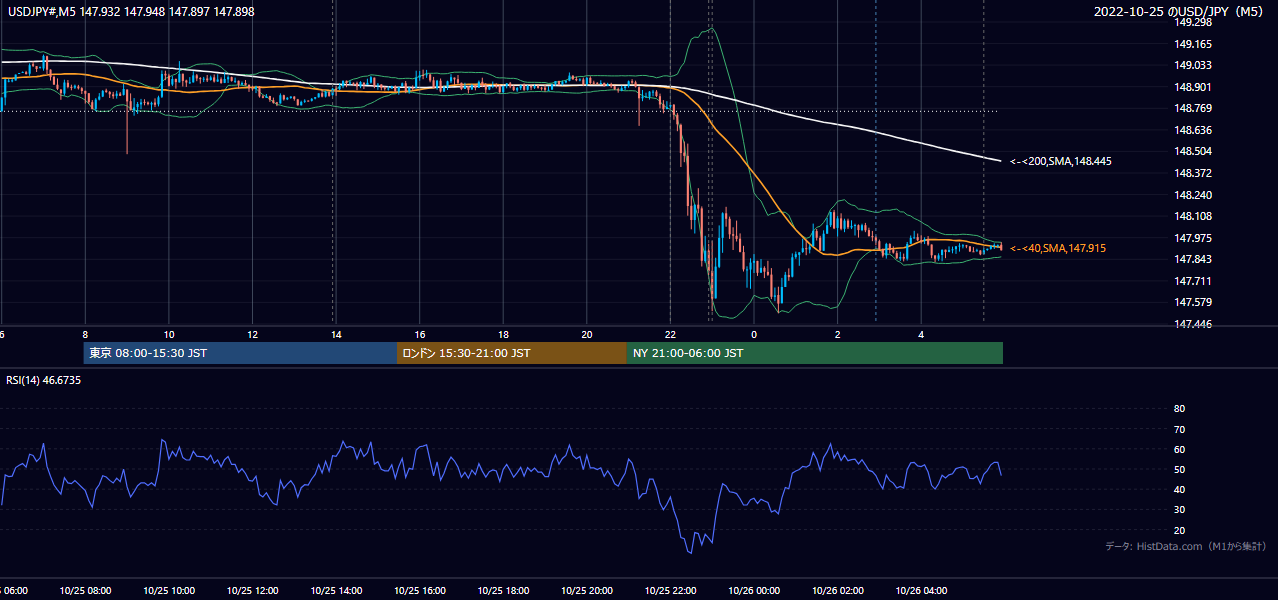Click price axis value 149.033

point(1192,65)
